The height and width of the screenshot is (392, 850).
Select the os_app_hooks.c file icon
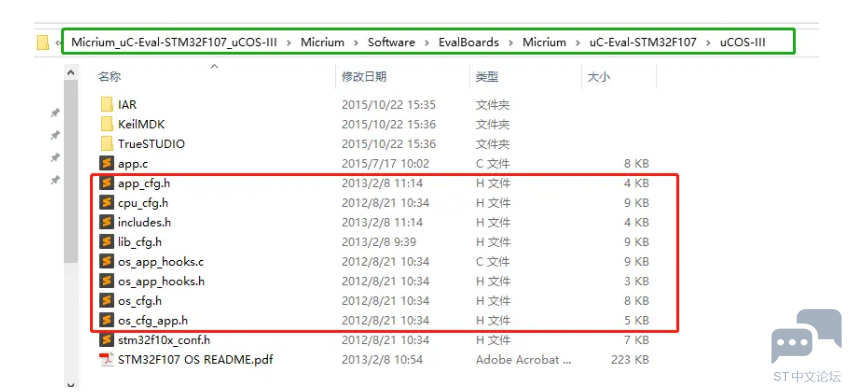click(x=107, y=261)
